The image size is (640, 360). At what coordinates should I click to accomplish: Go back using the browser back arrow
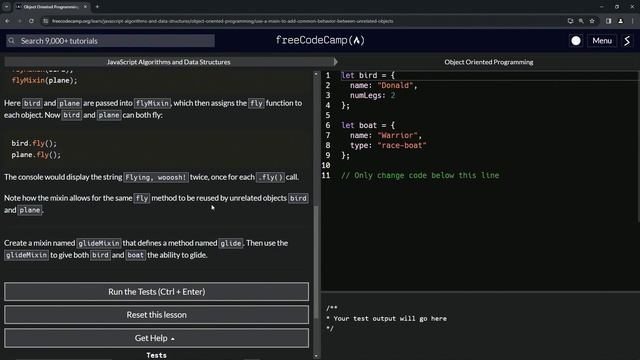click(7, 21)
